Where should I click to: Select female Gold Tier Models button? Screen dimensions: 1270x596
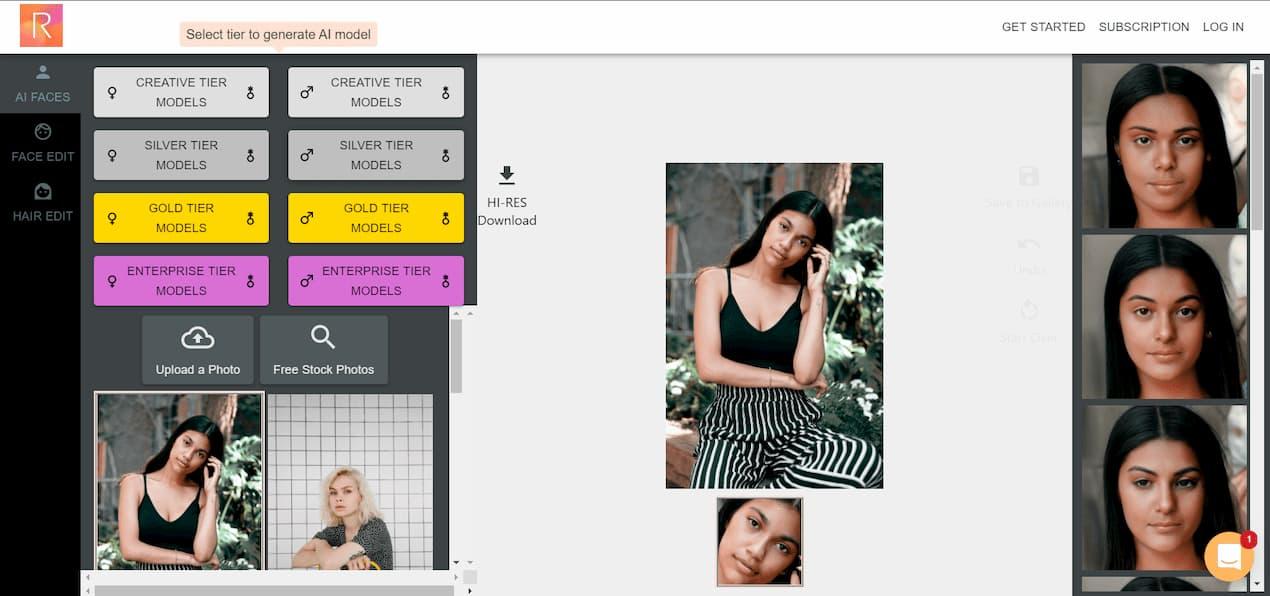tap(181, 218)
